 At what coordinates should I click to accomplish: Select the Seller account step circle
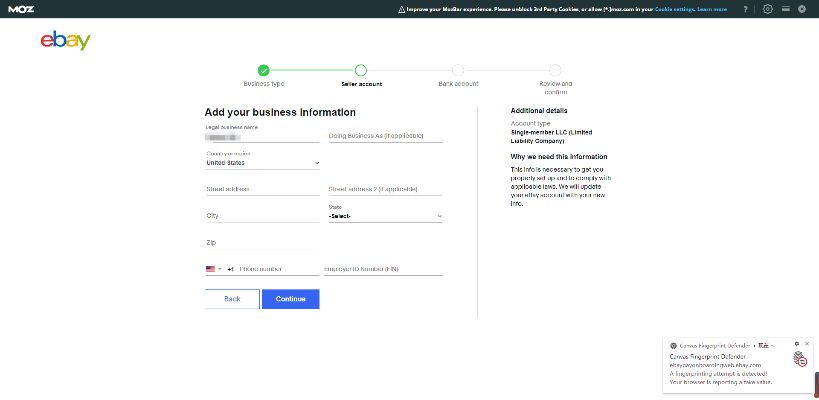[x=361, y=70]
